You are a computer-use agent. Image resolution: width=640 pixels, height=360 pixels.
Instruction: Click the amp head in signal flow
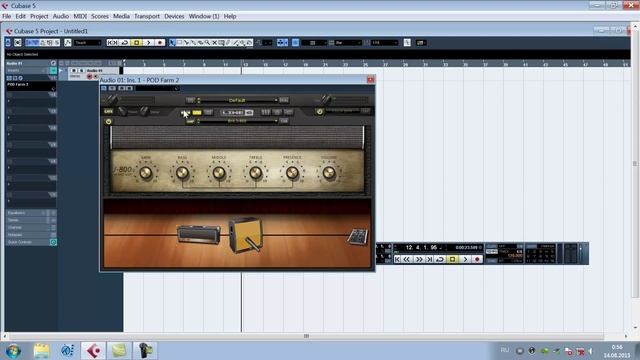pos(199,234)
